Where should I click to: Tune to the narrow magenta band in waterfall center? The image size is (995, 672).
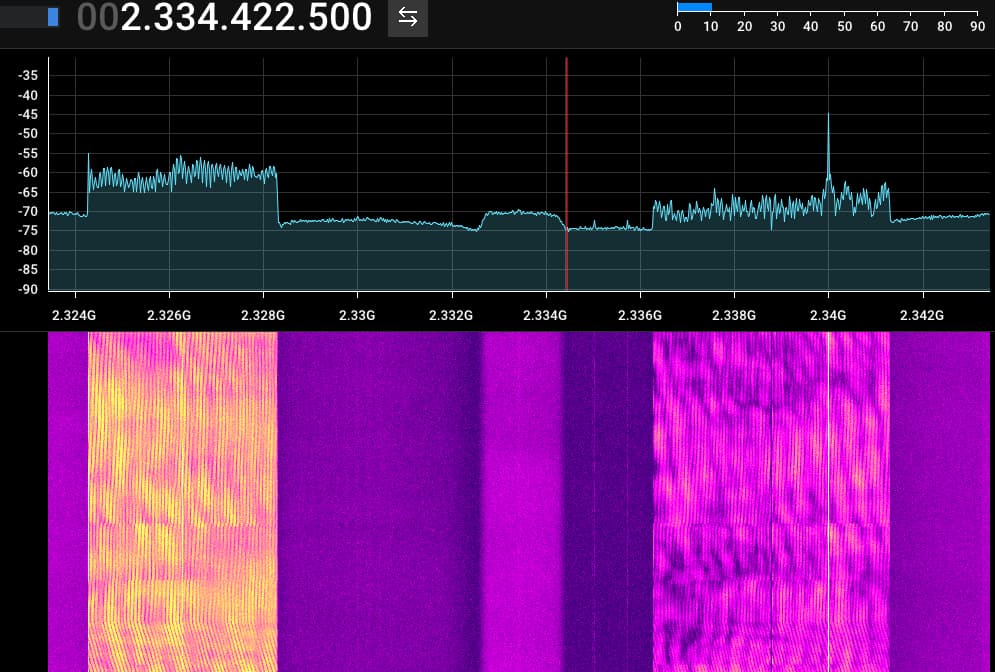(x=522, y=501)
